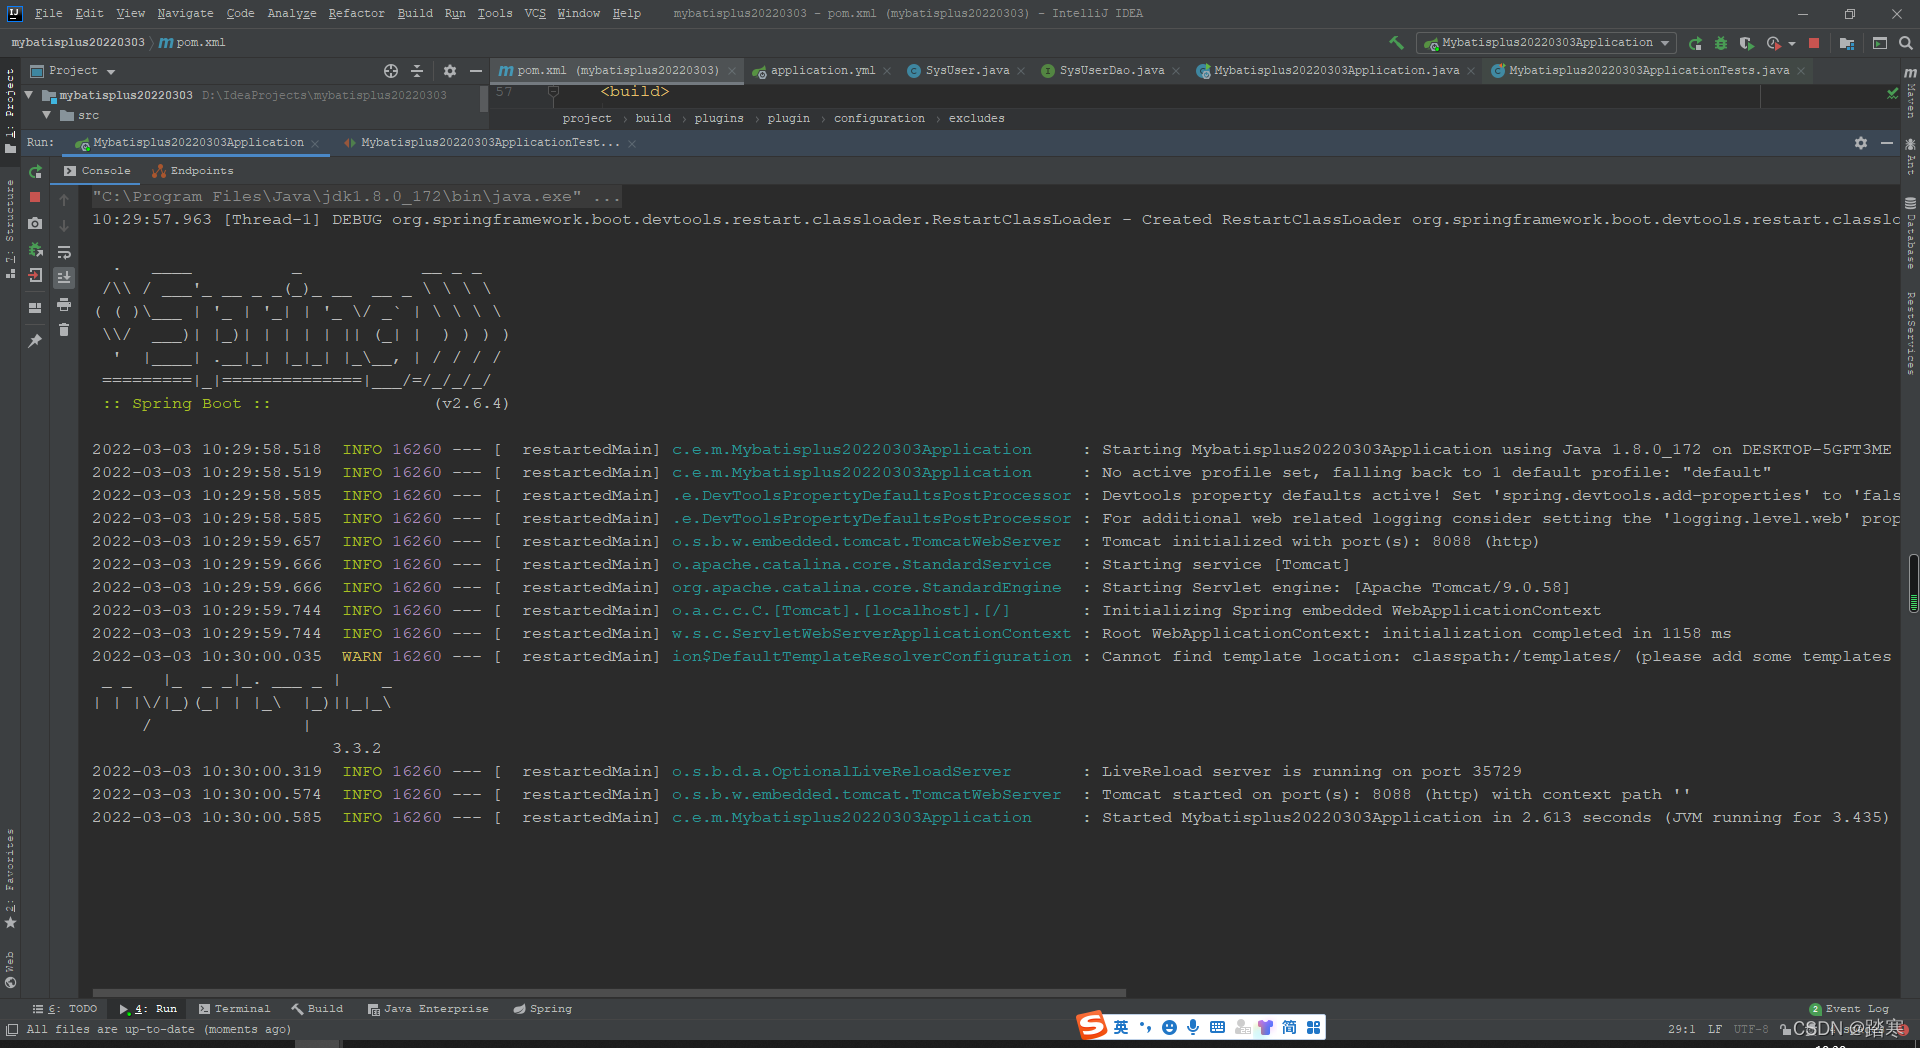Open Endpoints tab in Run panel
The height and width of the screenshot is (1048, 1920).
pyautogui.click(x=193, y=171)
